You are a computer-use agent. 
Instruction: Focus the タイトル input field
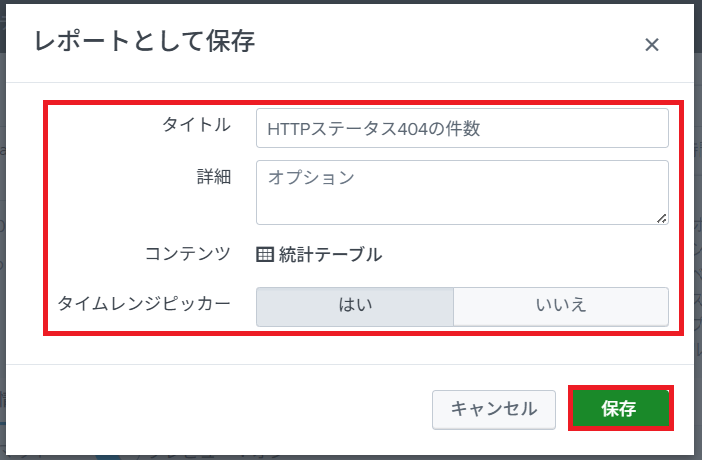tap(461, 128)
